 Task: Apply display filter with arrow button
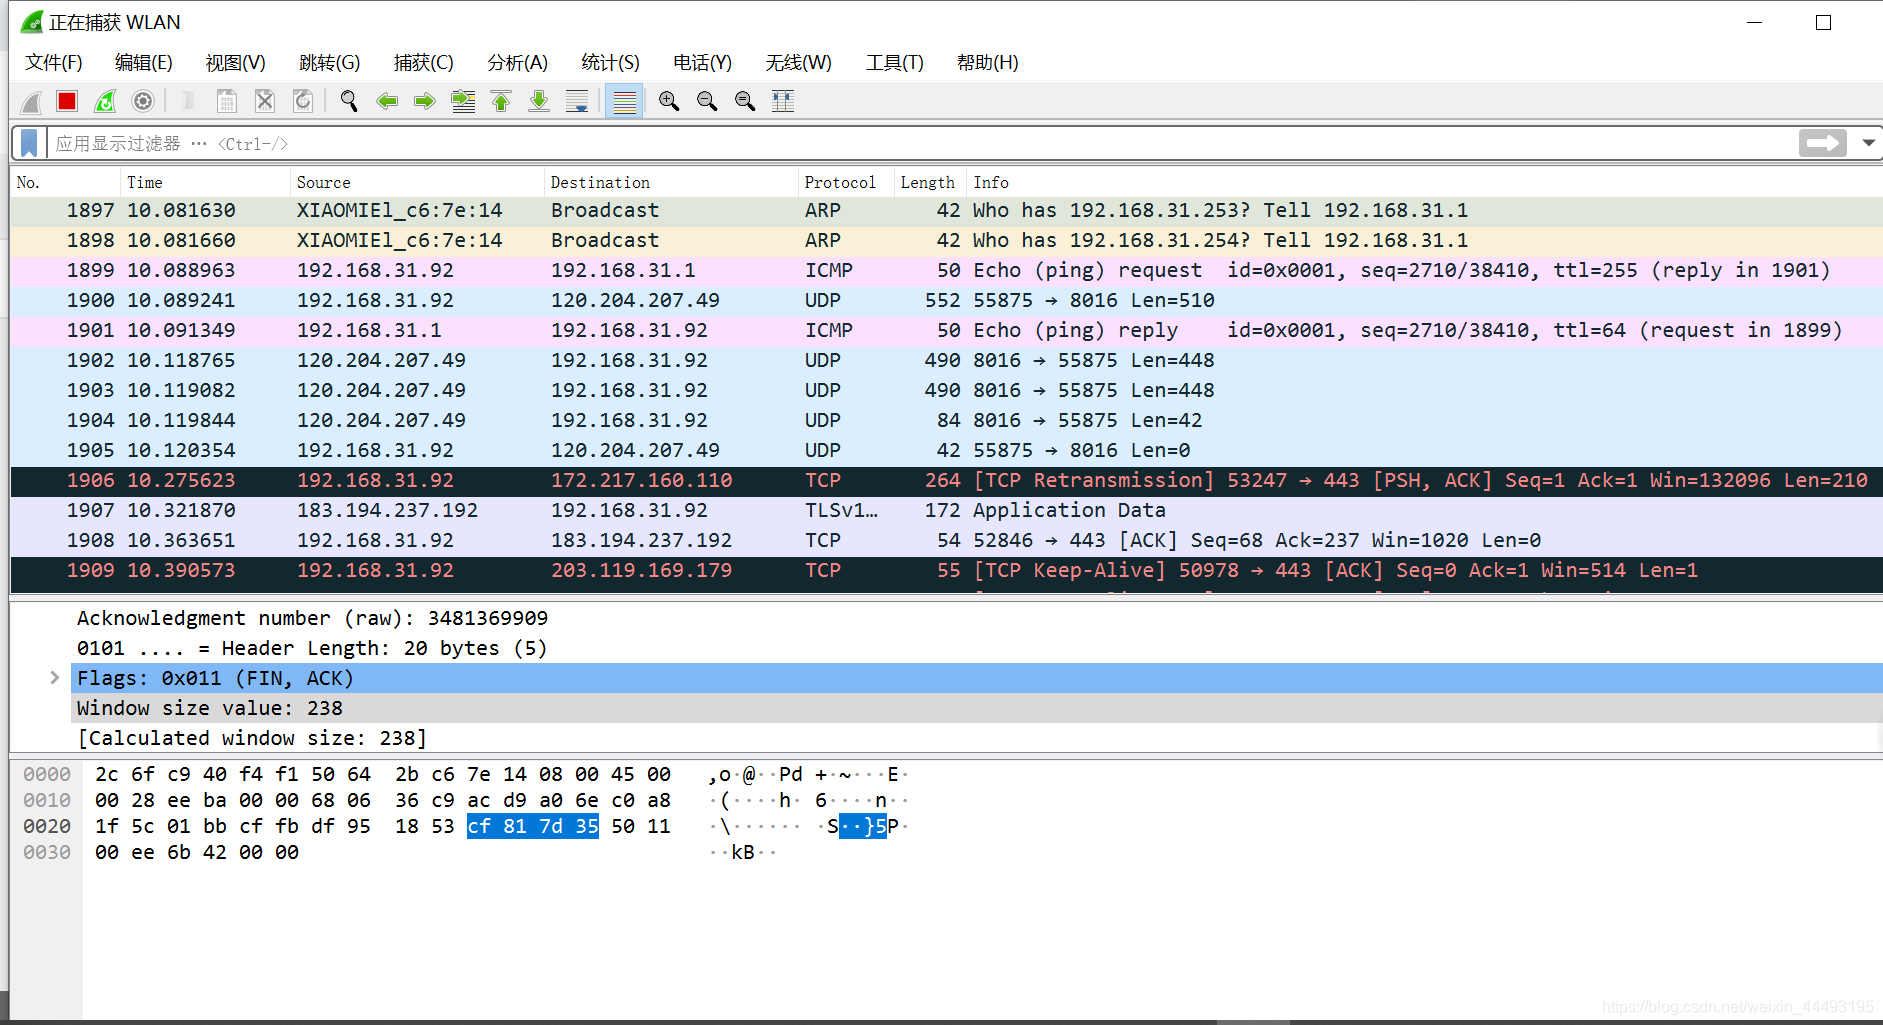[1823, 143]
